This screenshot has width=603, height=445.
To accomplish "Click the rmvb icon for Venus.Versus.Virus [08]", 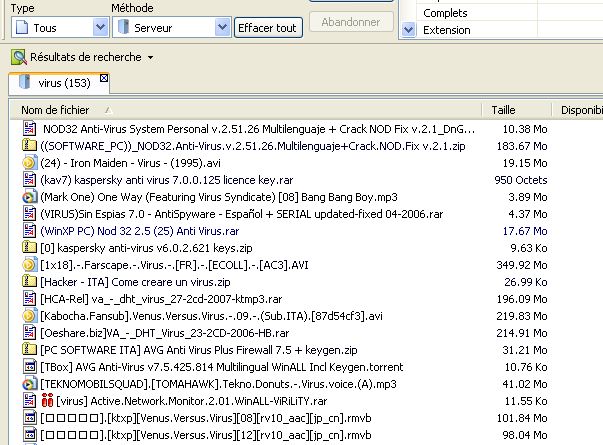I will click(x=29, y=418).
